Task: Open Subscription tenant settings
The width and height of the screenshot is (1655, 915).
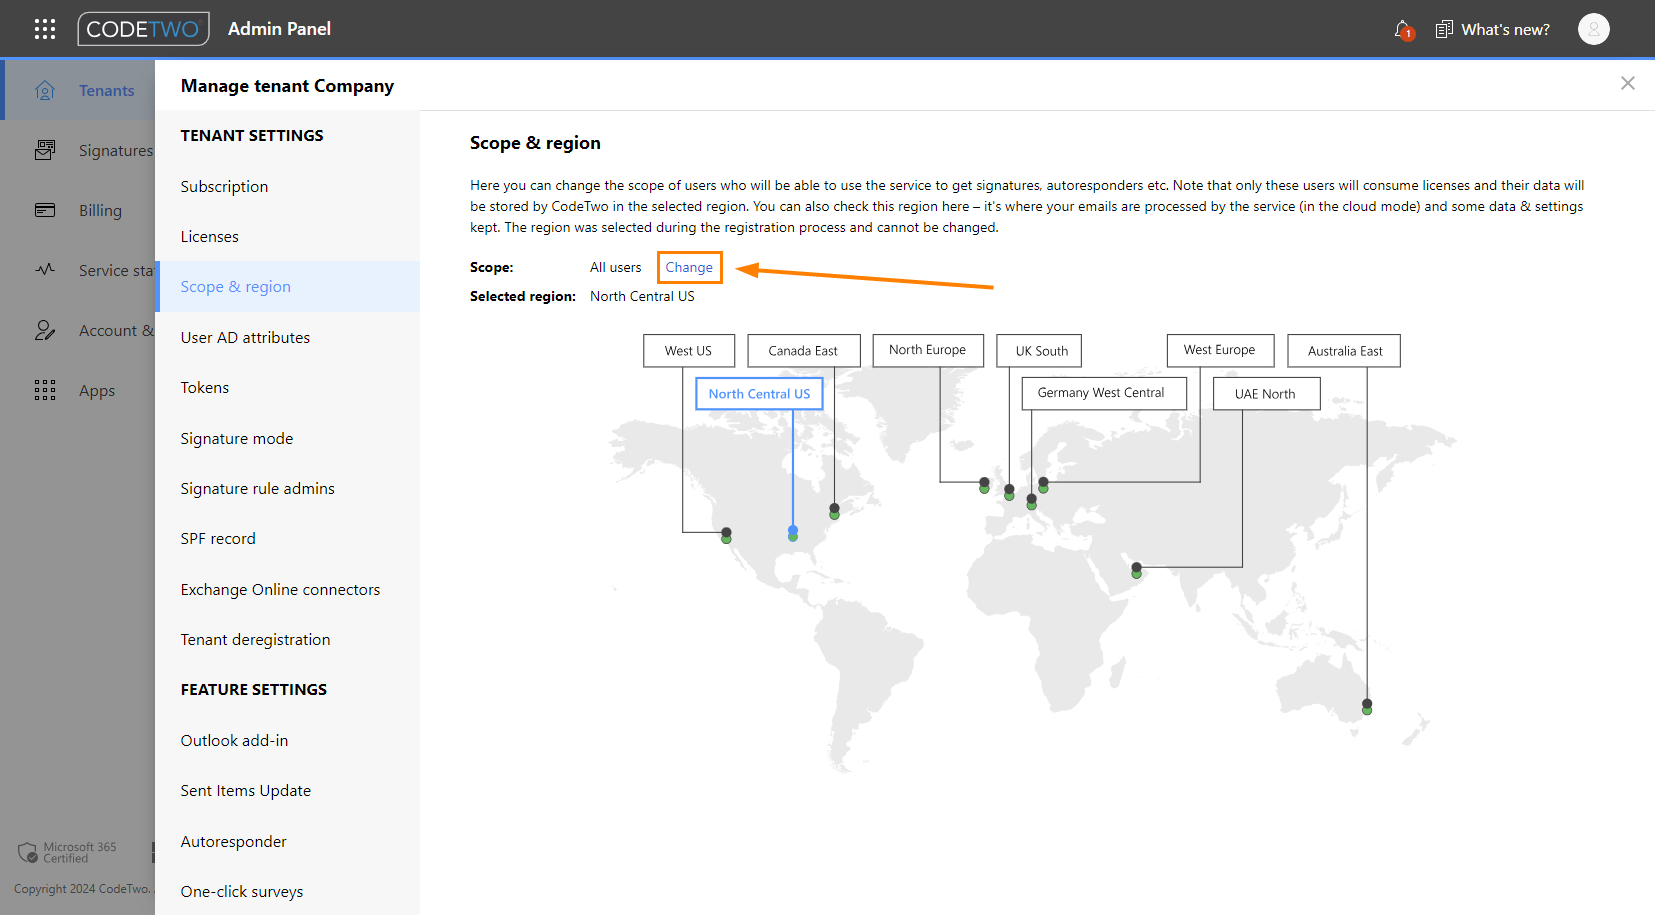Action: [x=288, y=186]
